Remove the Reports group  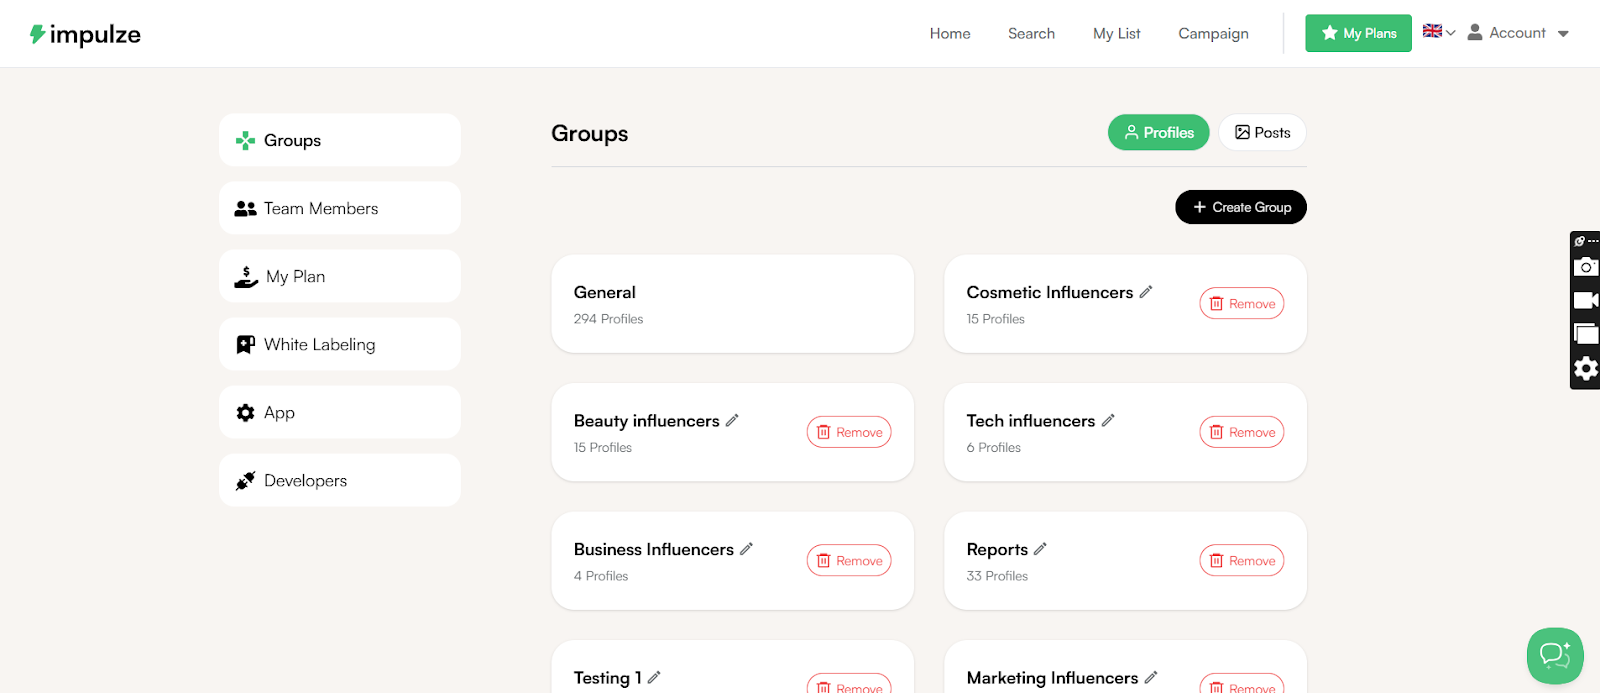click(x=1242, y=561)
